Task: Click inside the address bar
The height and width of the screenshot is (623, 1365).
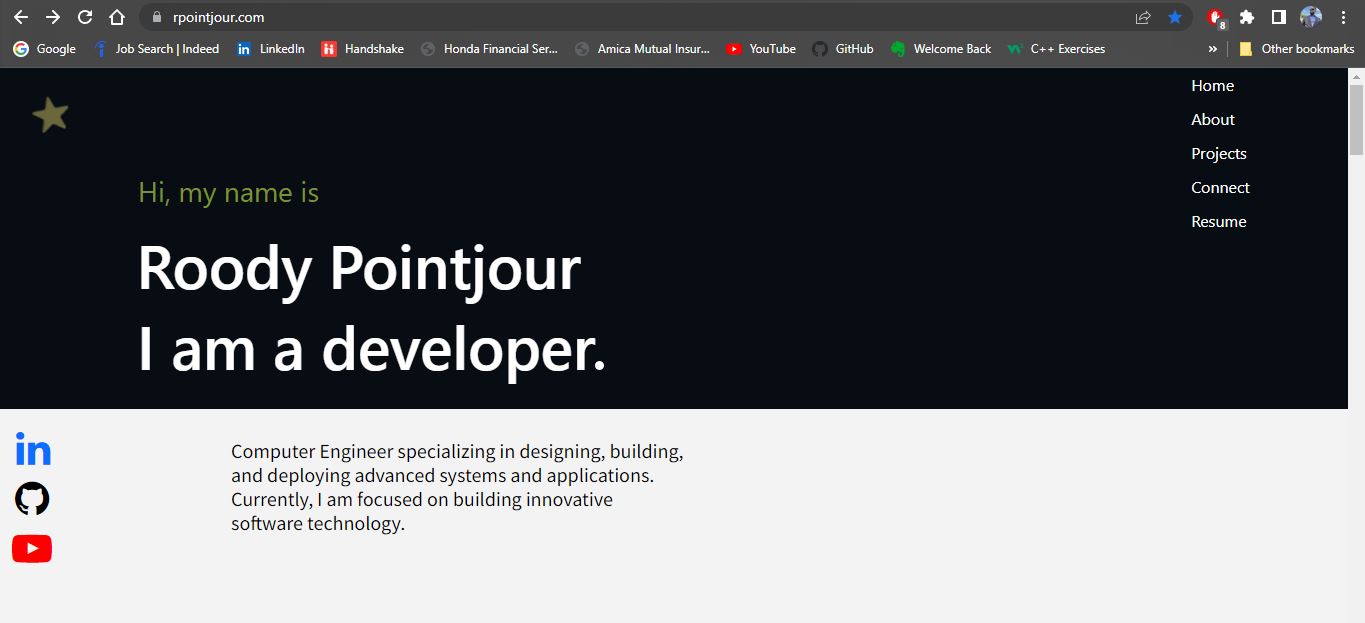Action: 400,17
